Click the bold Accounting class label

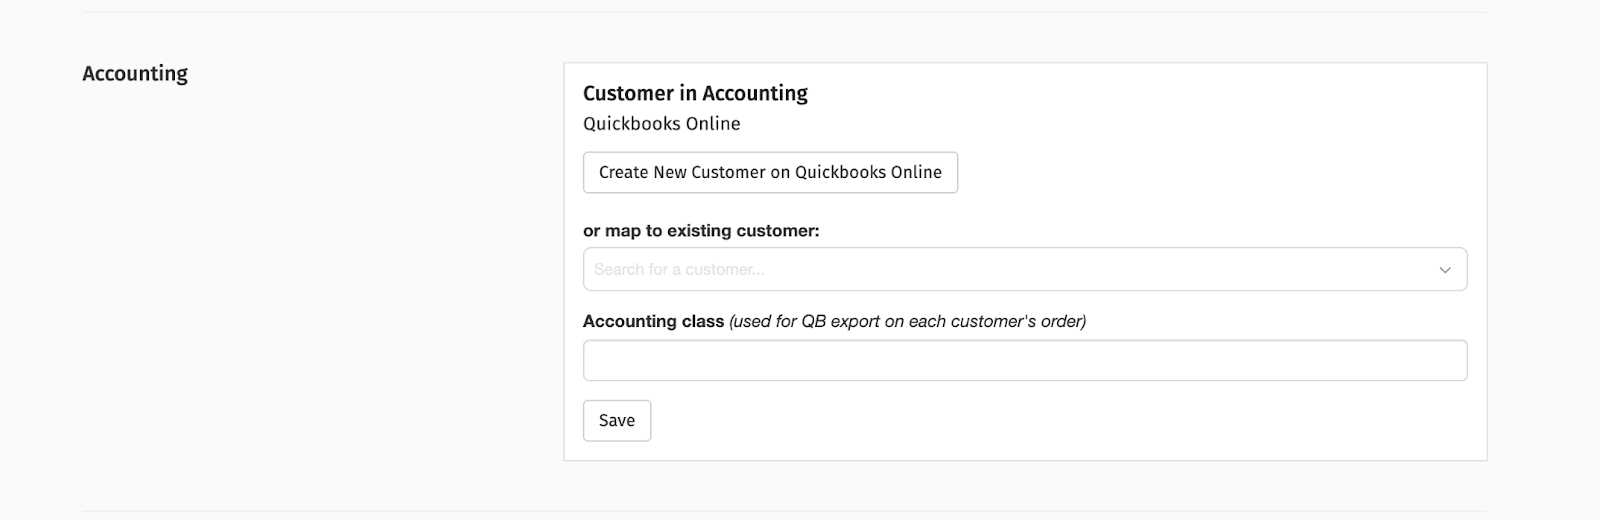(653, 321)
